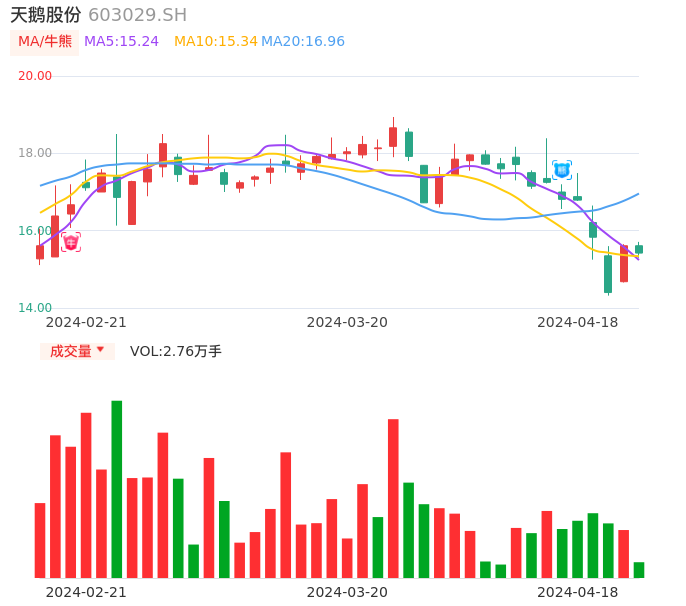Click the 2024-04-18 date label under volume chart
This screenshot has height=606, width=686.
click(578, 592)
